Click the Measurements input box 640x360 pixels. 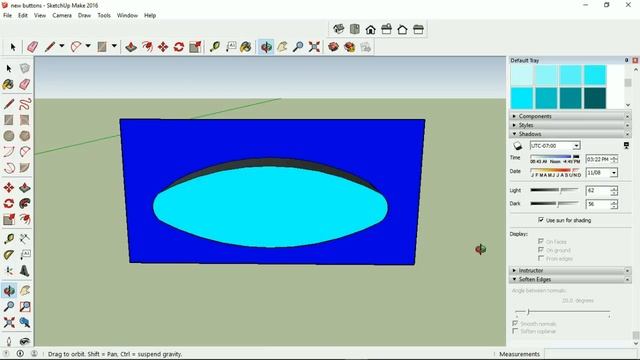tap(592, 353)
